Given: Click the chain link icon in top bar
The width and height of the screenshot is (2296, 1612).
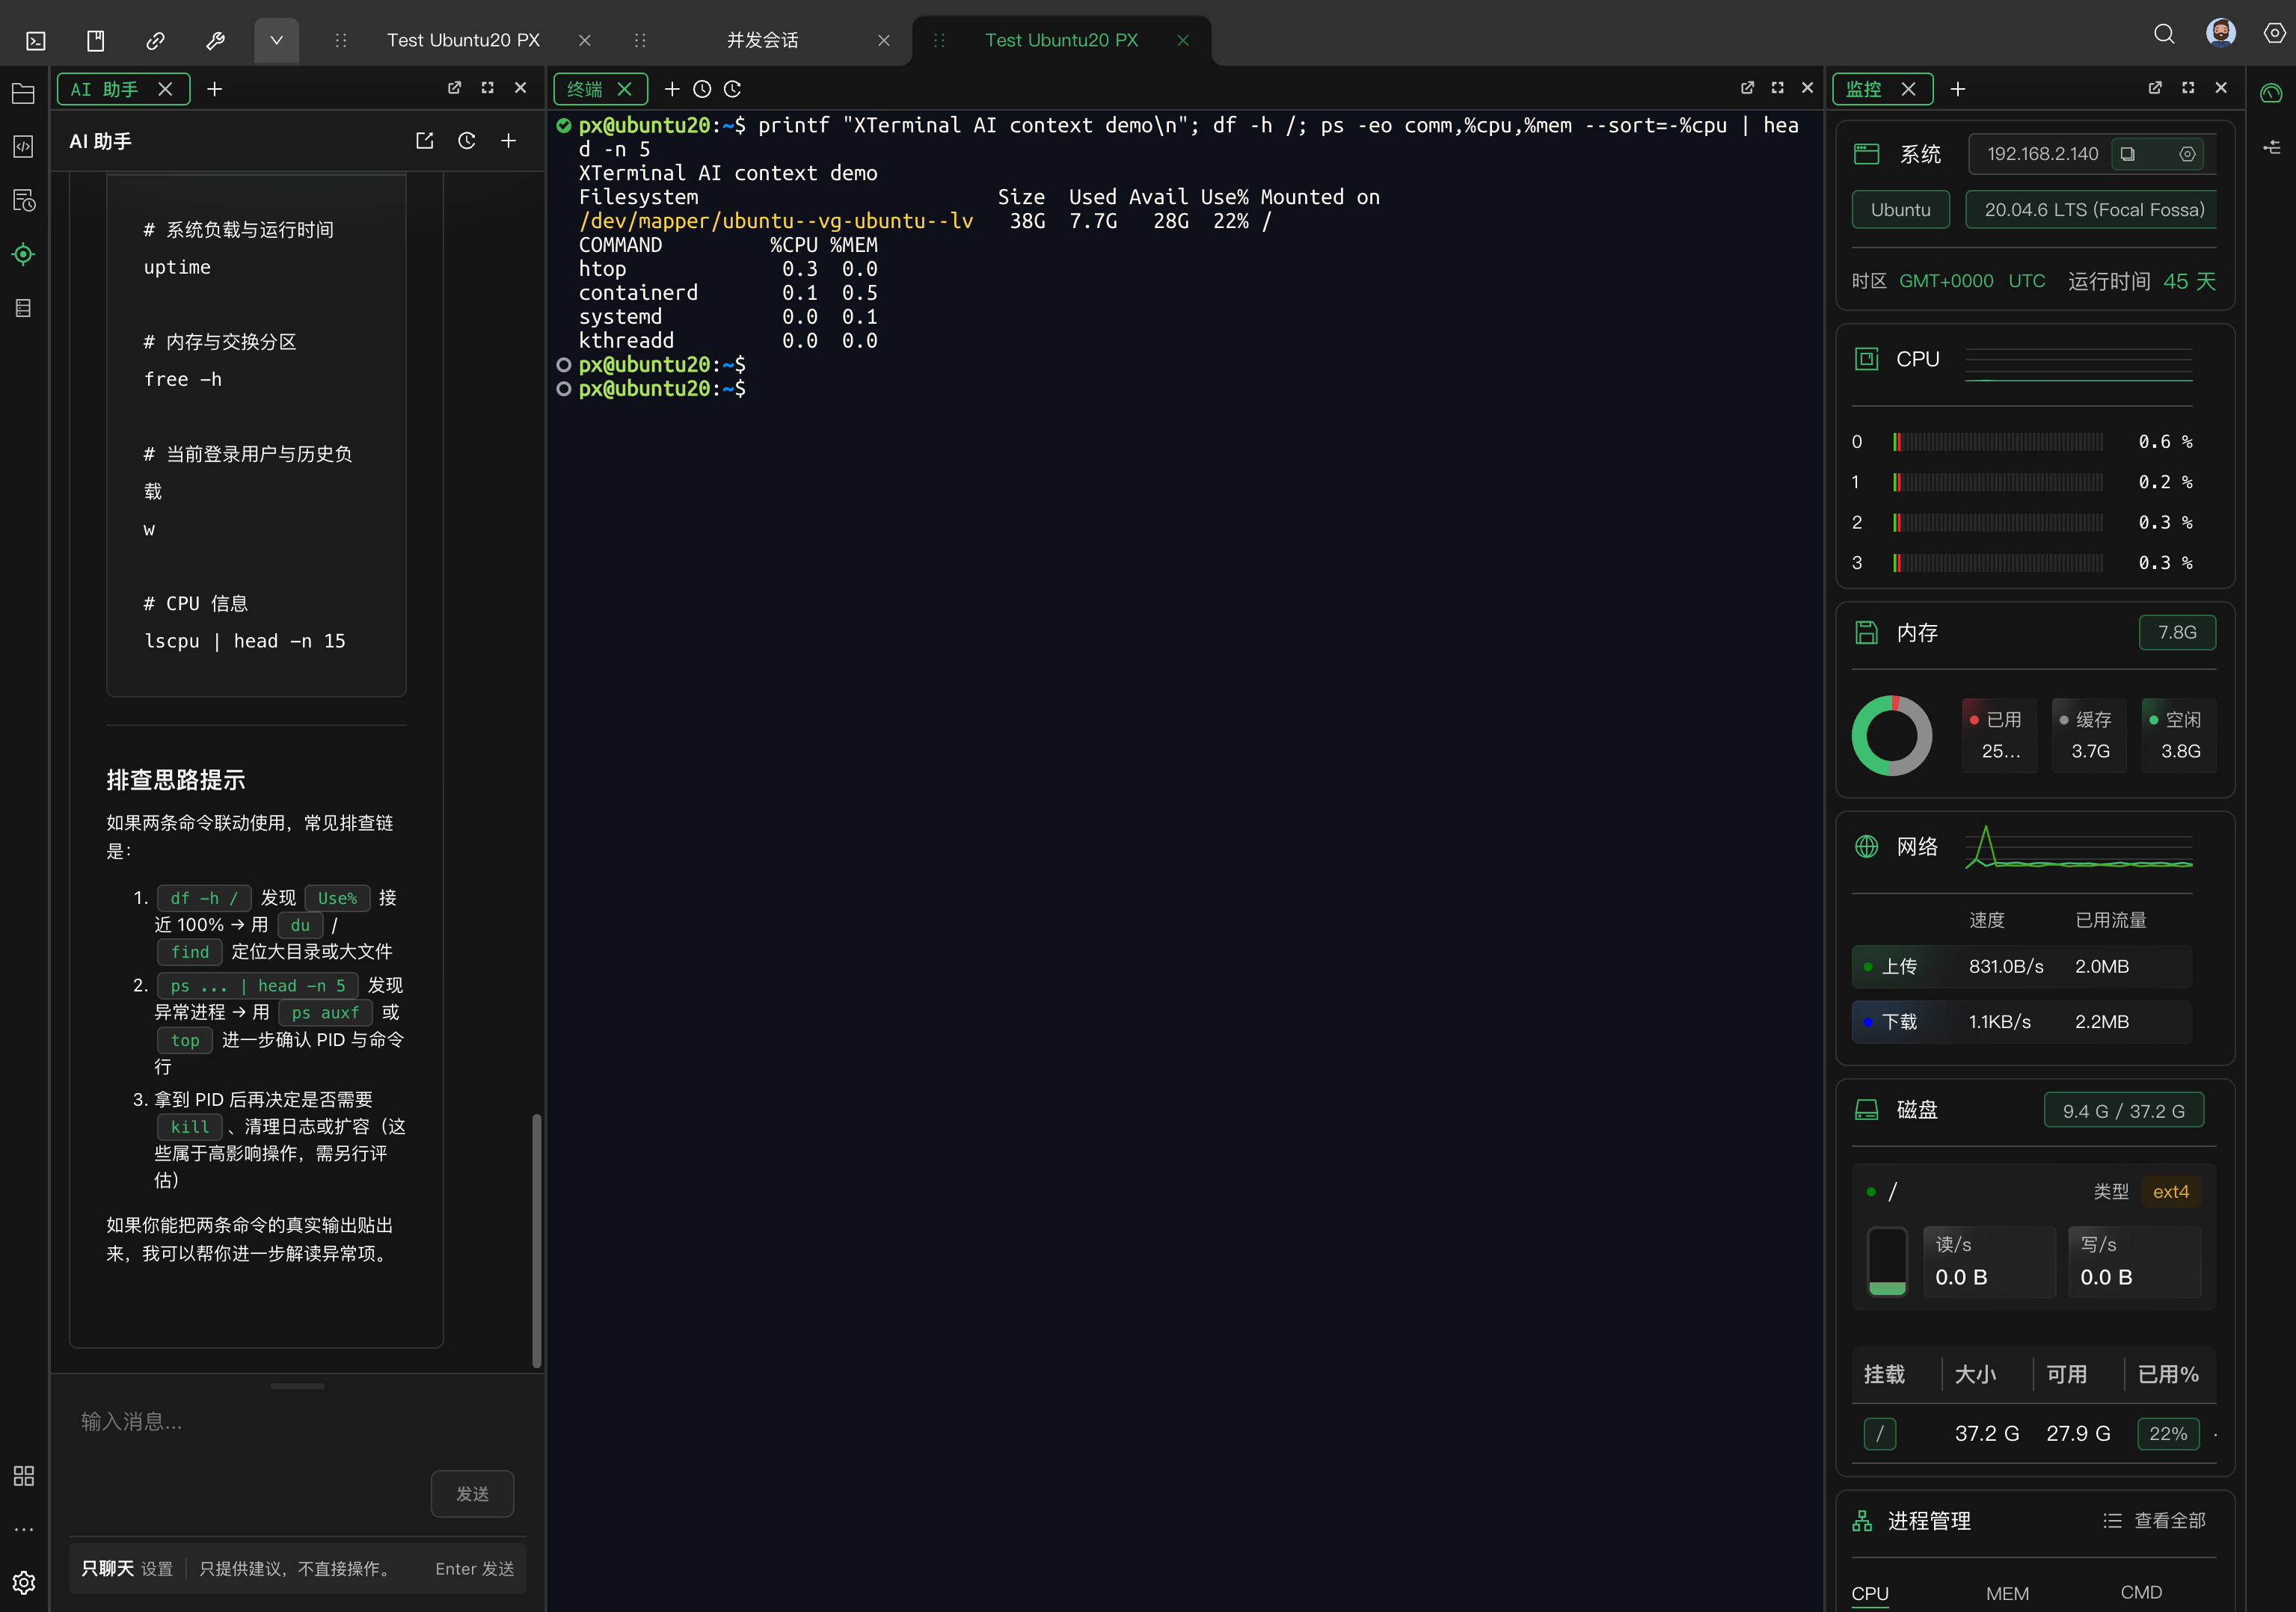Looking at the screenshot, I should click(155, 40).
